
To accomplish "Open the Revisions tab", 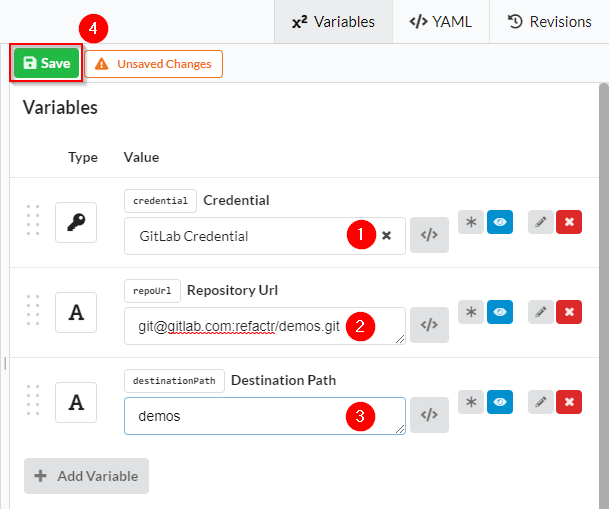I will click(x=549, y=21).
